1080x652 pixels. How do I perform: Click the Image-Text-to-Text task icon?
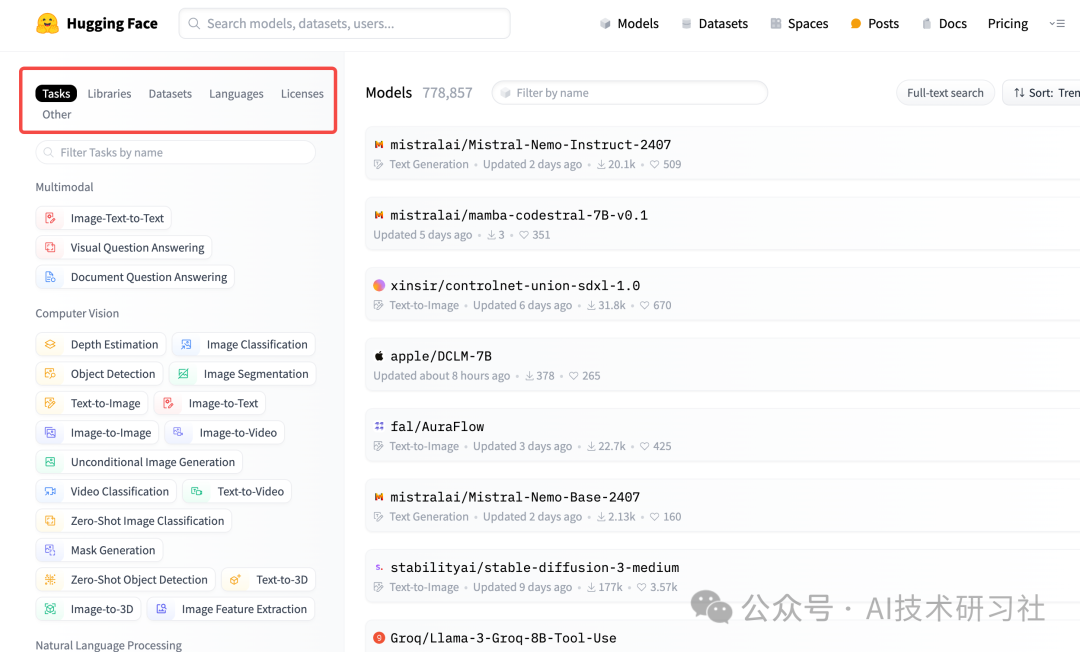coord(50,218)
